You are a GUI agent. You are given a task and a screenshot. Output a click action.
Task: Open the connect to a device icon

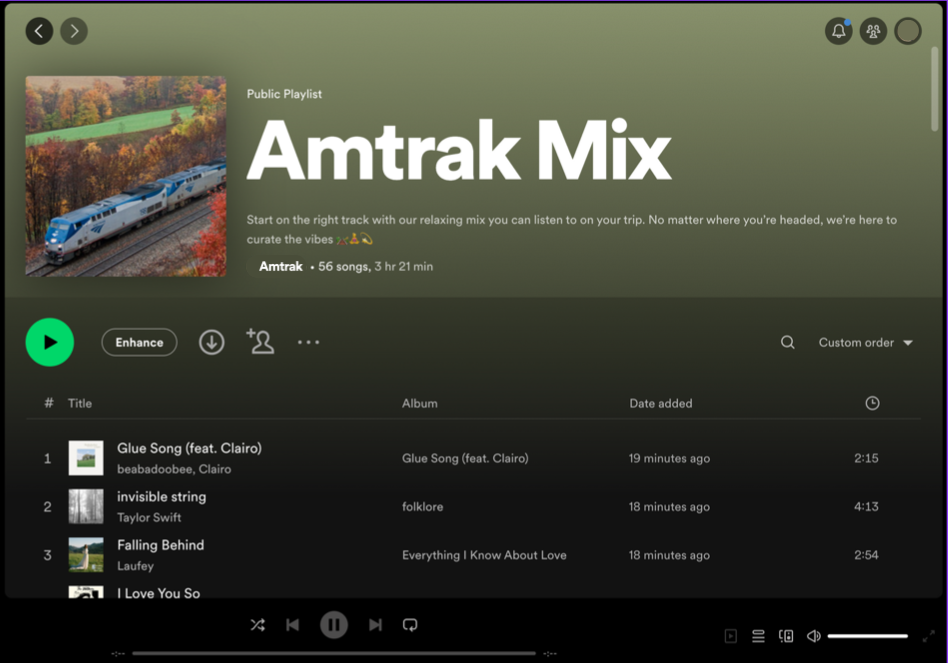786,636
